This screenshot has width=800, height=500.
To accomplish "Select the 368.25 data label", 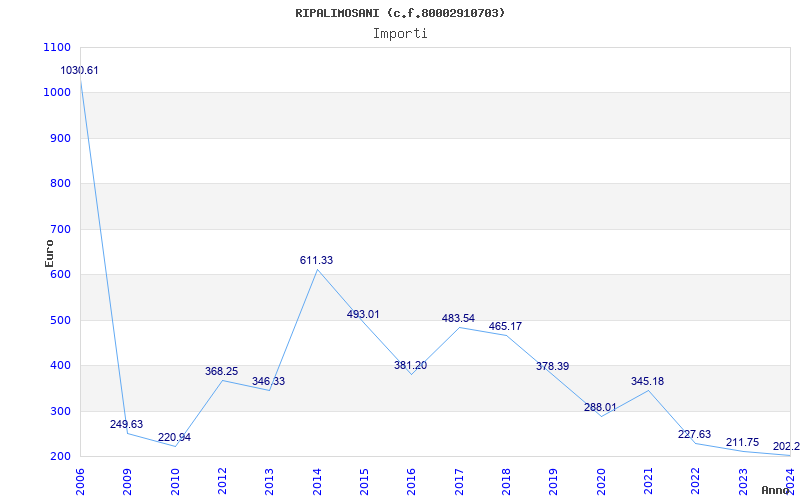I will (x=221, y=371).
